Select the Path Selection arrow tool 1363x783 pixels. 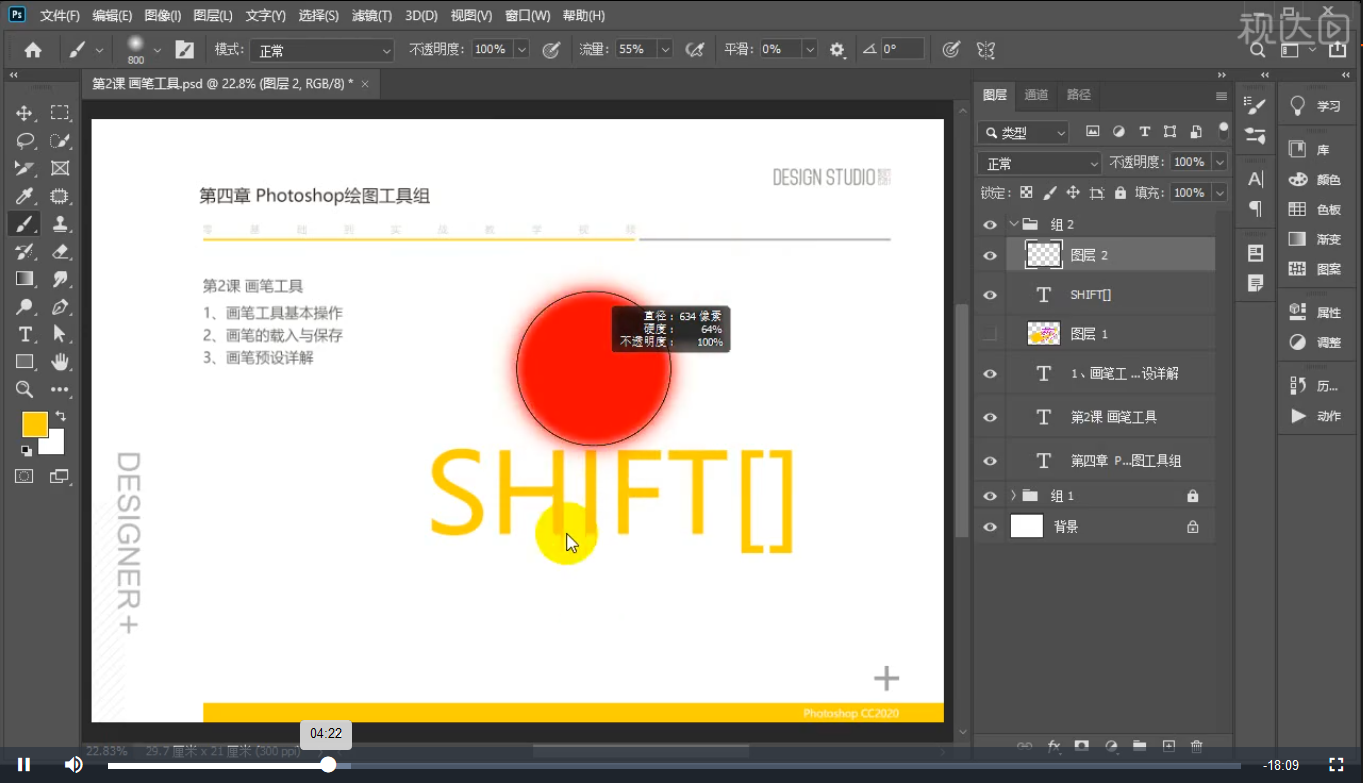coord(60,334)
